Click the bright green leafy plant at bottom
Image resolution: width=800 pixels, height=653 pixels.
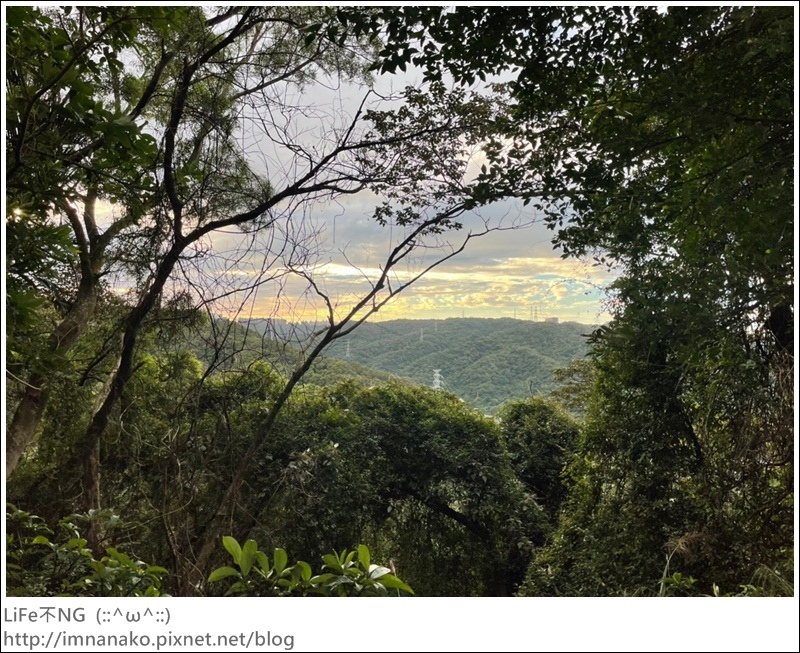pyautogui.click(x=310, y=567)
